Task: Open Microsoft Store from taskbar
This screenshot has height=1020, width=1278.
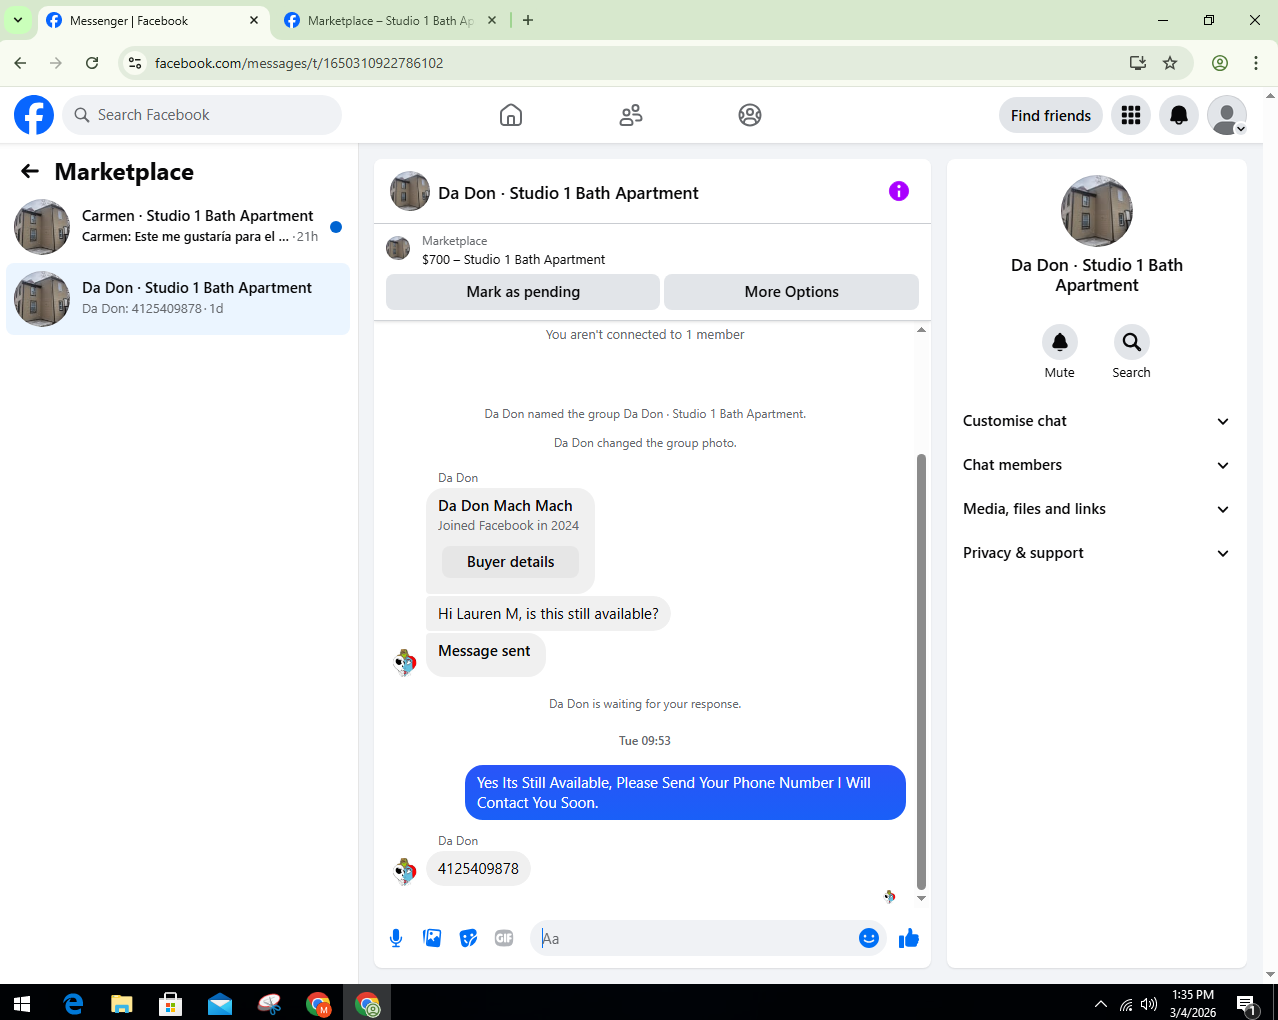Action: (170, 1003)
